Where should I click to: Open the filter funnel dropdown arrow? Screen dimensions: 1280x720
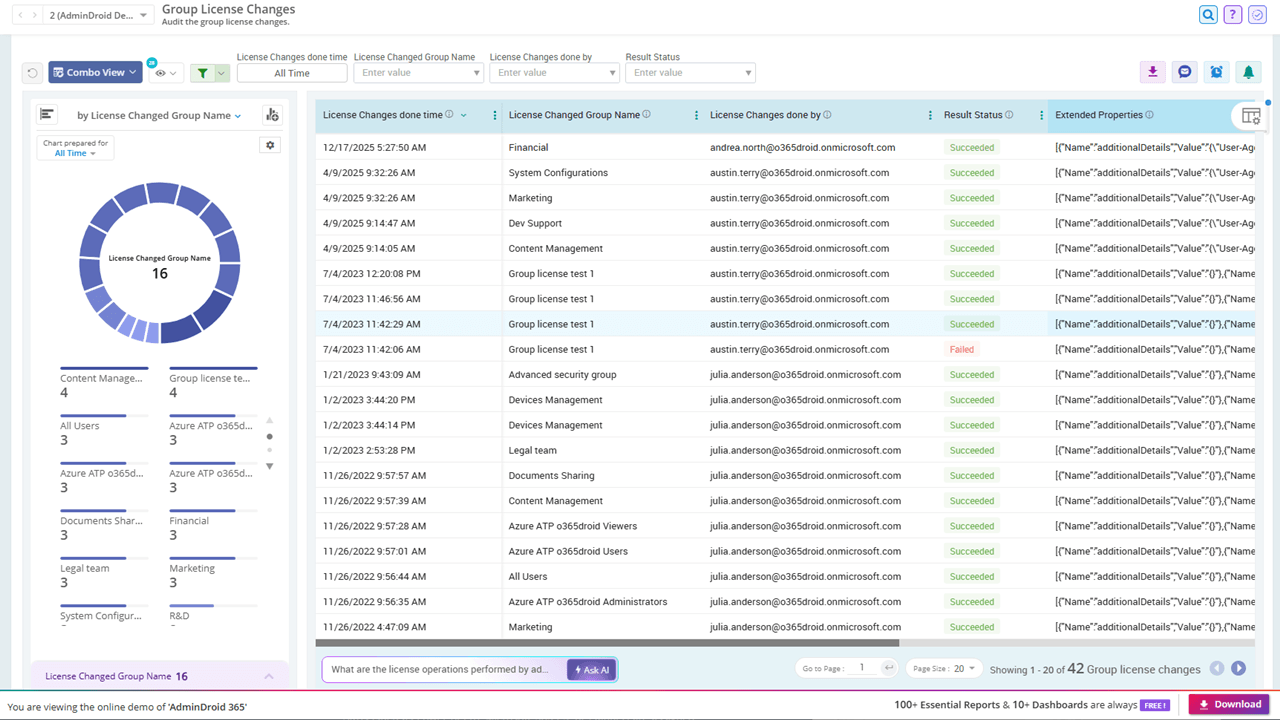[x=222, y=73]
